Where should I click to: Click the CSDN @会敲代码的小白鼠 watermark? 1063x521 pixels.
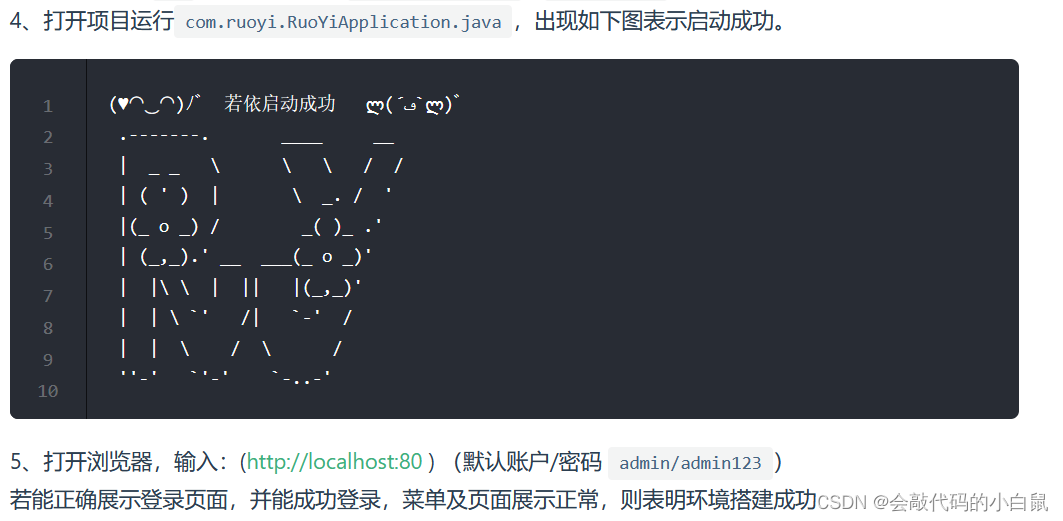(x=933, y=502)
